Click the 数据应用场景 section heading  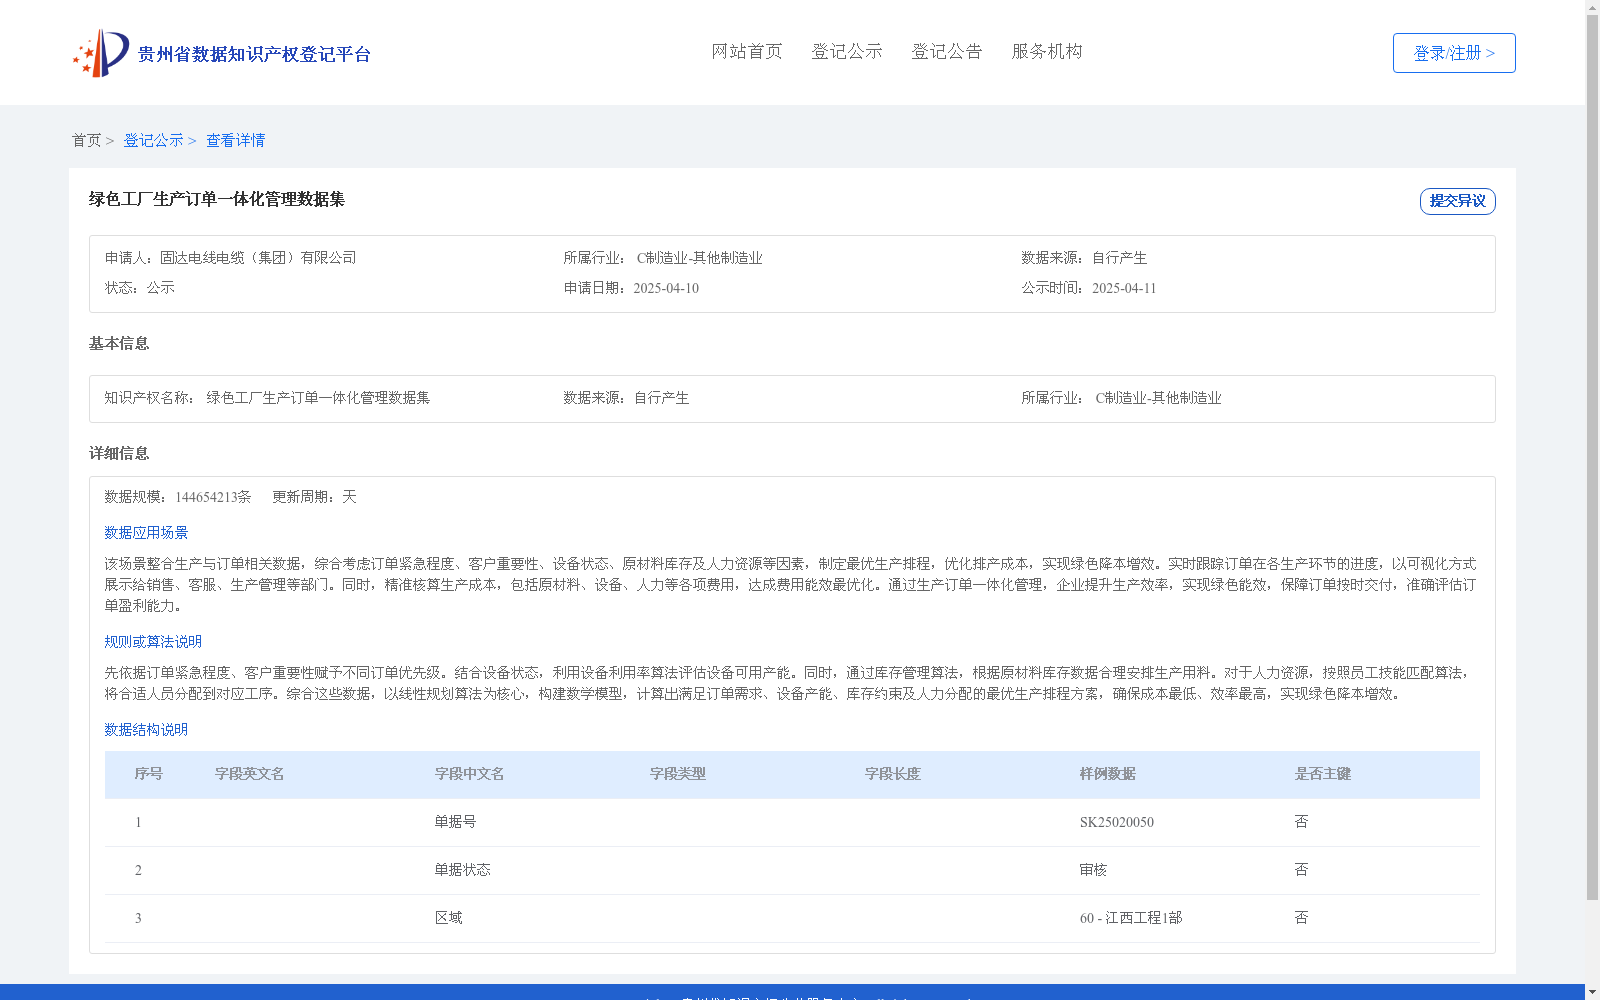pyautogui.click(x=146, y=533)
